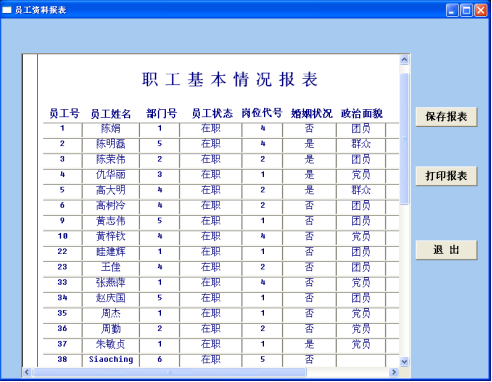Click the vertical scrollbar thumb

point(404,139)
